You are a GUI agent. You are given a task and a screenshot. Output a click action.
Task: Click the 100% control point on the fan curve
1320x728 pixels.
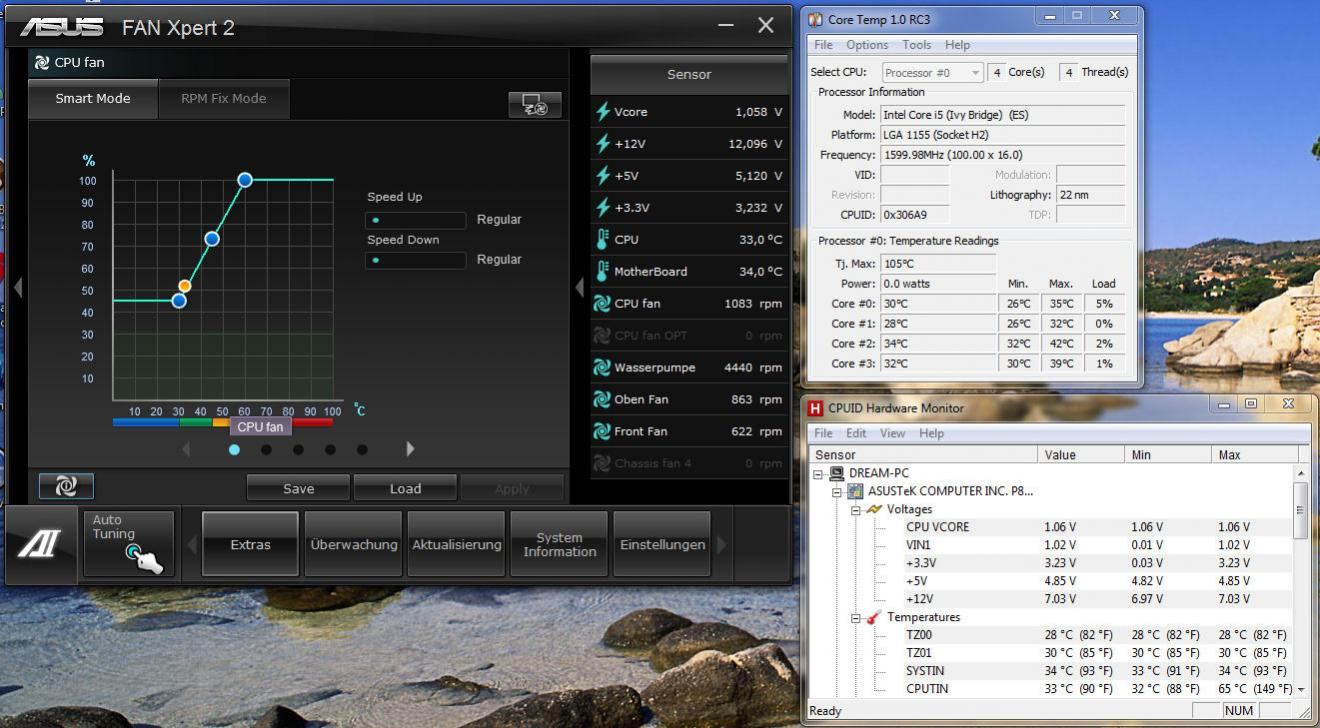pyautogui.click(x=245, y=180)
